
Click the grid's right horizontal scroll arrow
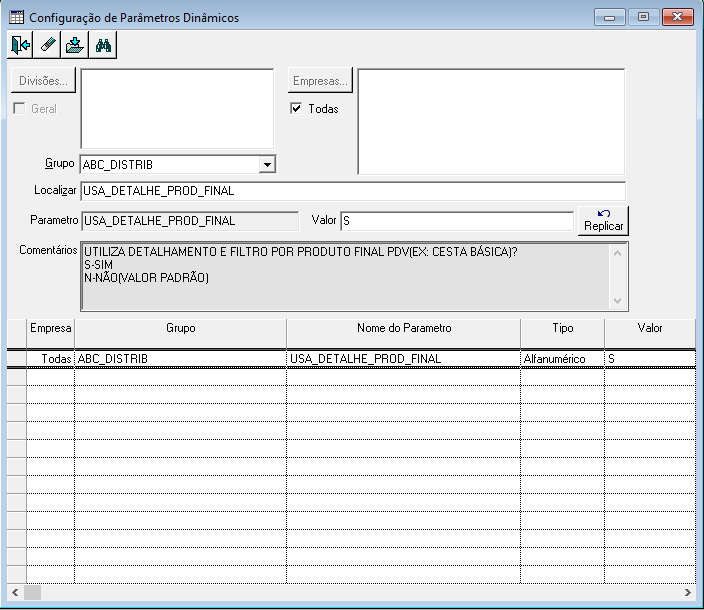point(688,592)
